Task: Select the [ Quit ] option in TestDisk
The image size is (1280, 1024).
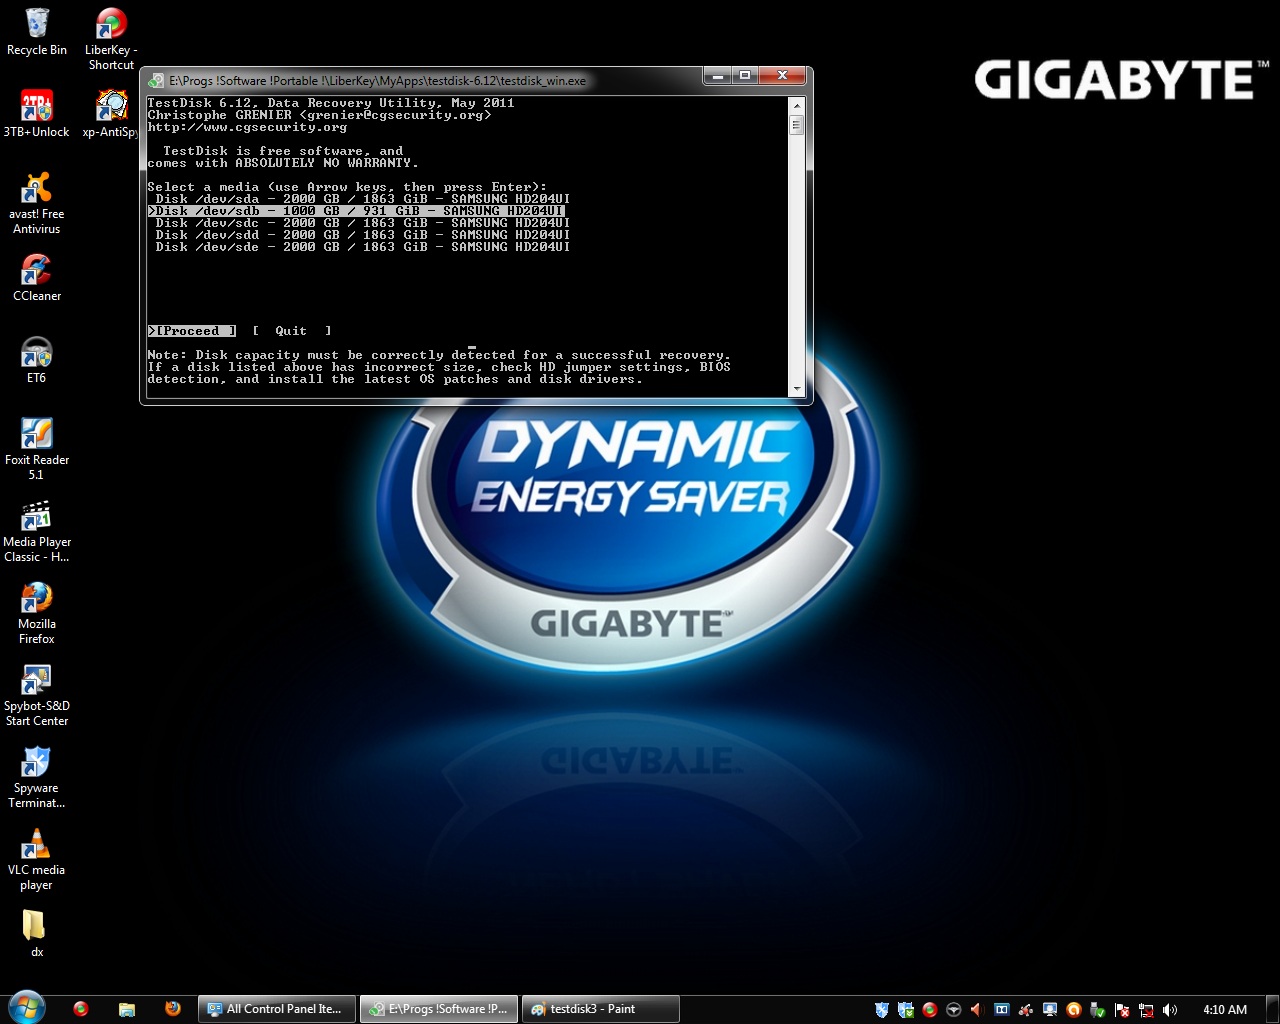Action: (x=291, y=331)
